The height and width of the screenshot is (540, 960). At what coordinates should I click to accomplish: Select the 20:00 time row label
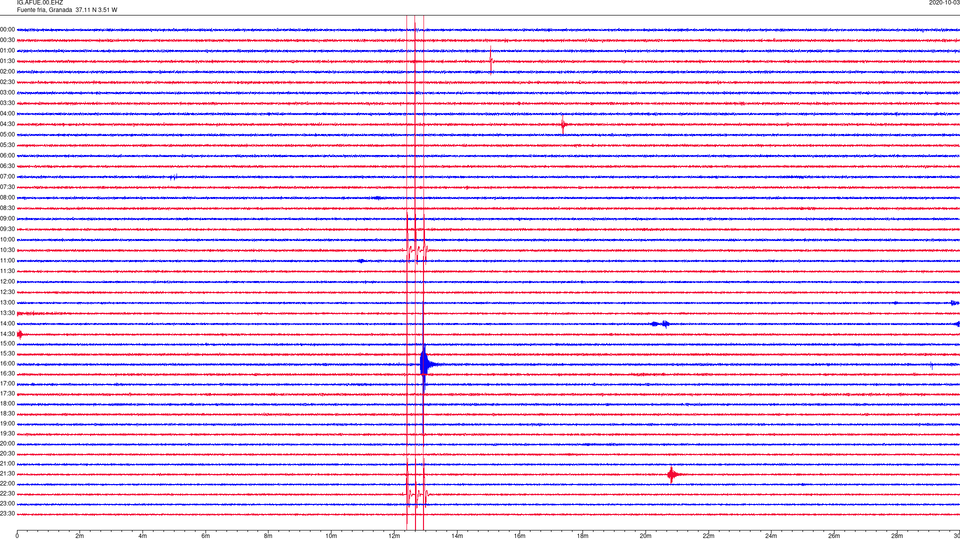(x=8, y=444)
